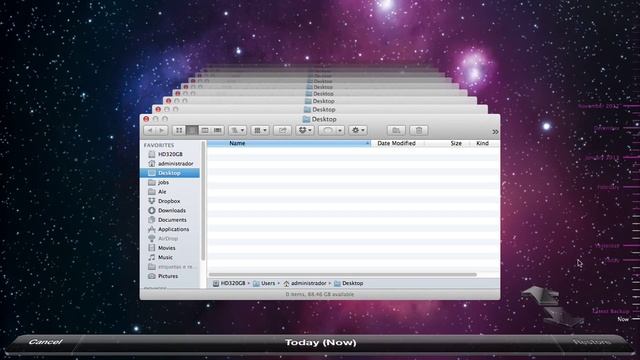Click HD320GB in the path bar
The height and width of the screenshot is (360, 640).
click(x=229, y=283)
